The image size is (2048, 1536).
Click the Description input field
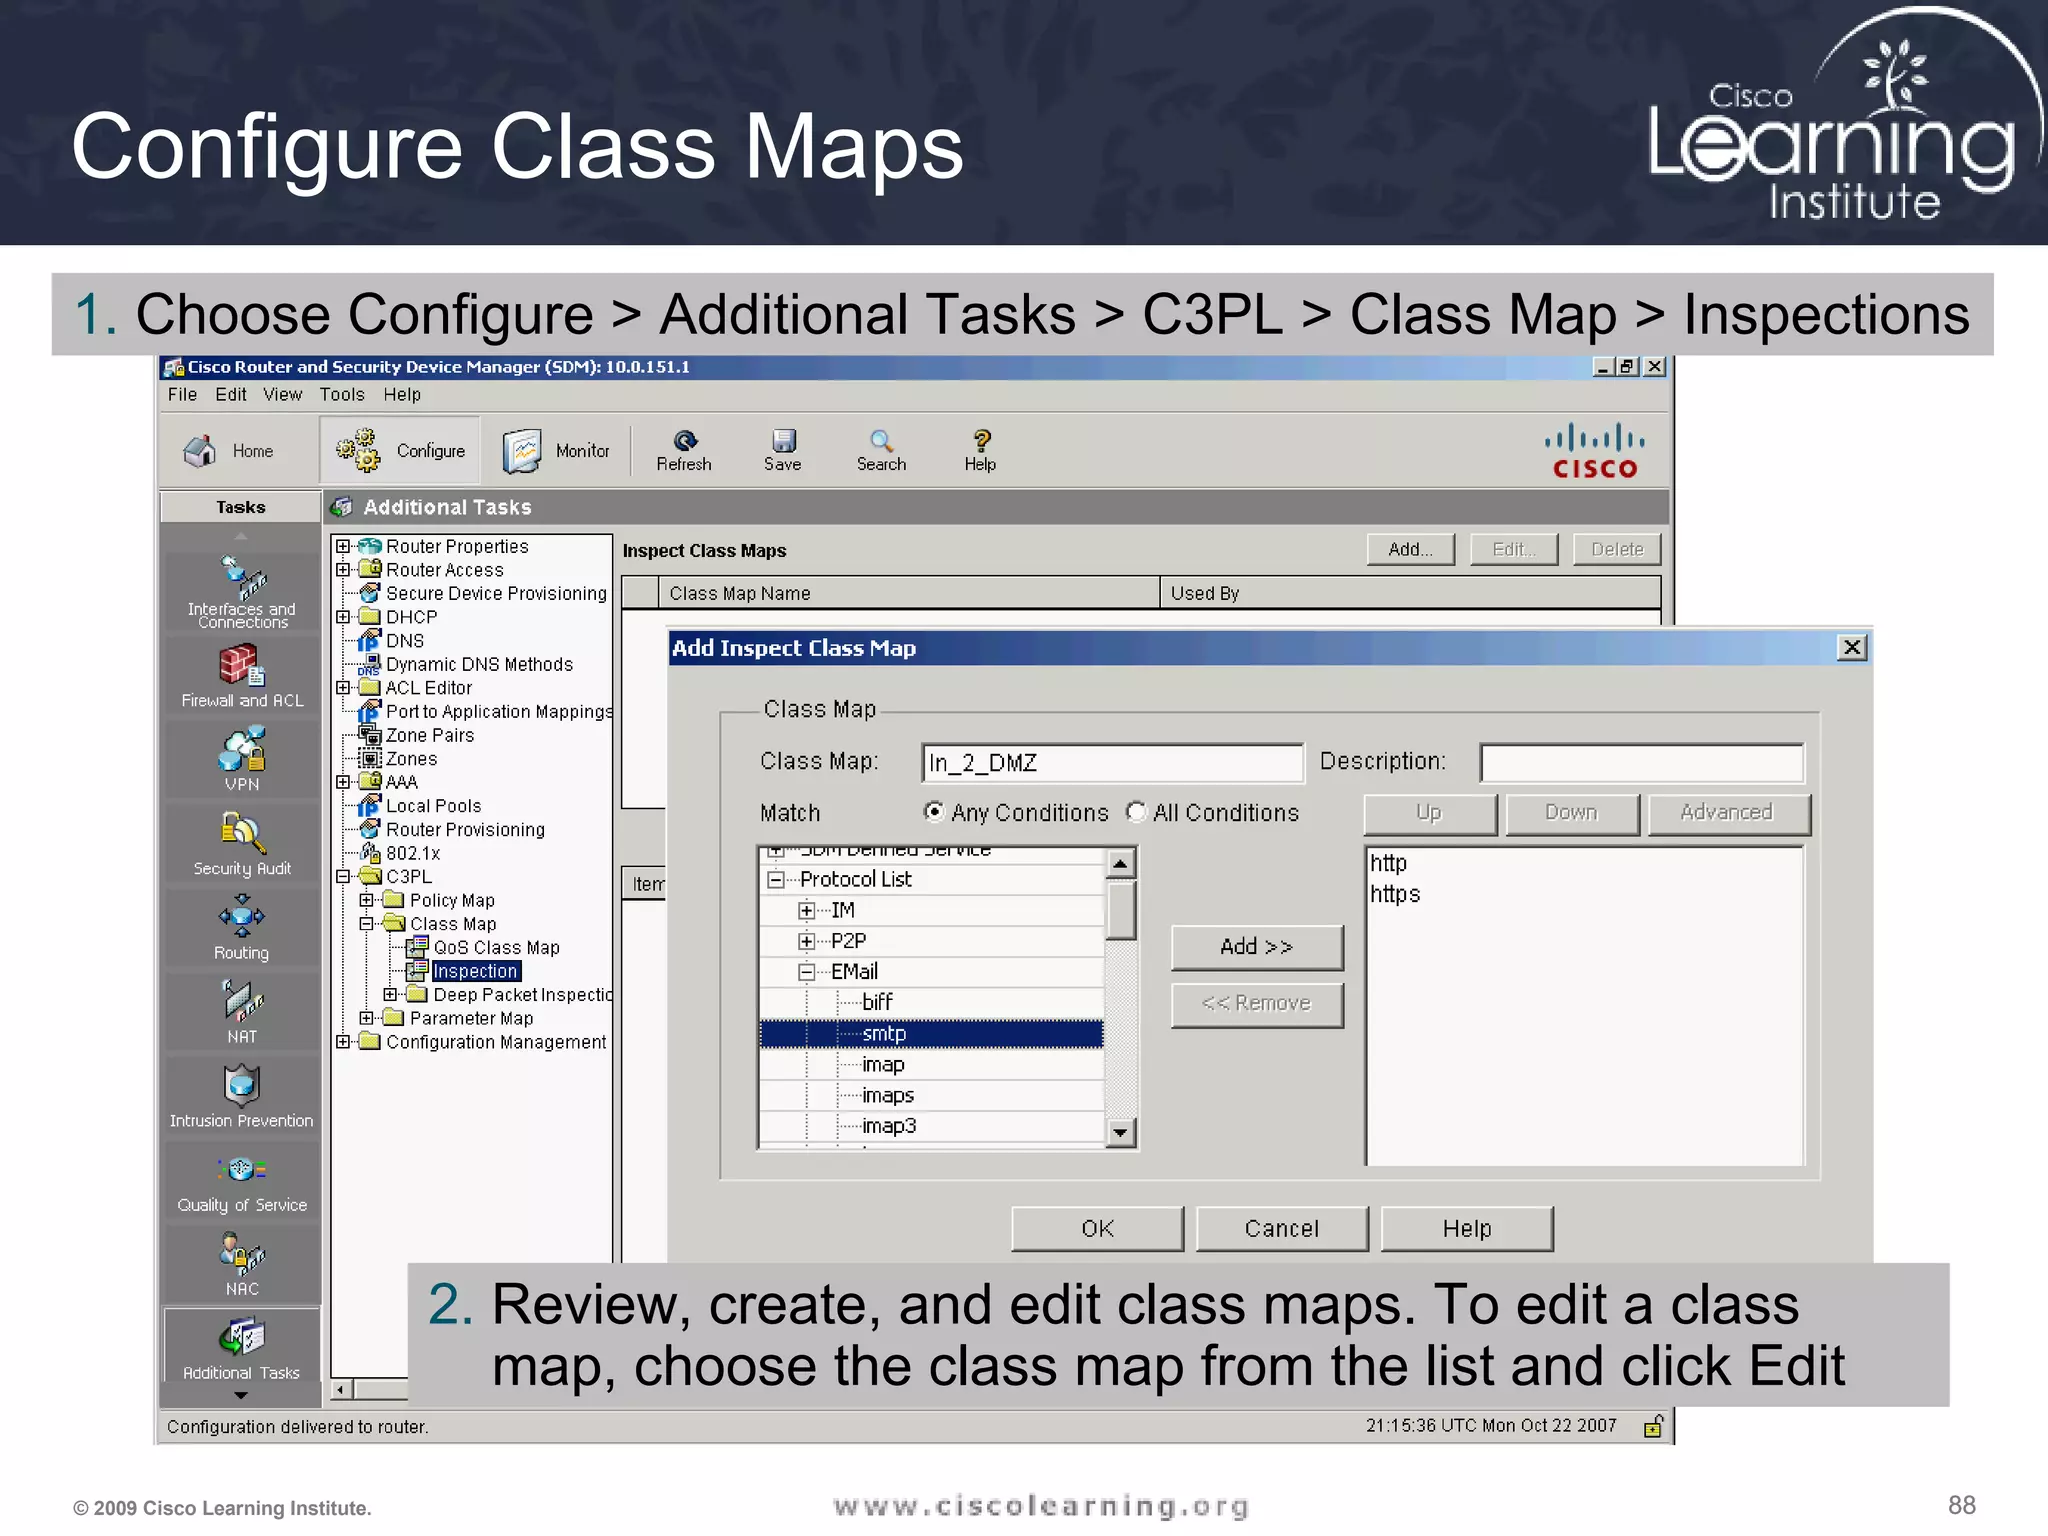pos(1642,763)
